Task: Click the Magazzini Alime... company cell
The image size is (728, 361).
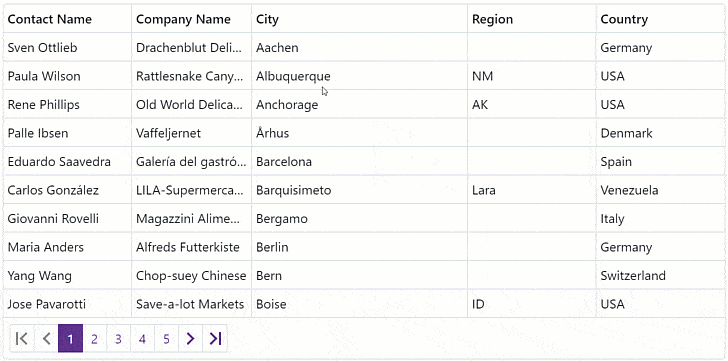Action: click(x=191, y=219)
